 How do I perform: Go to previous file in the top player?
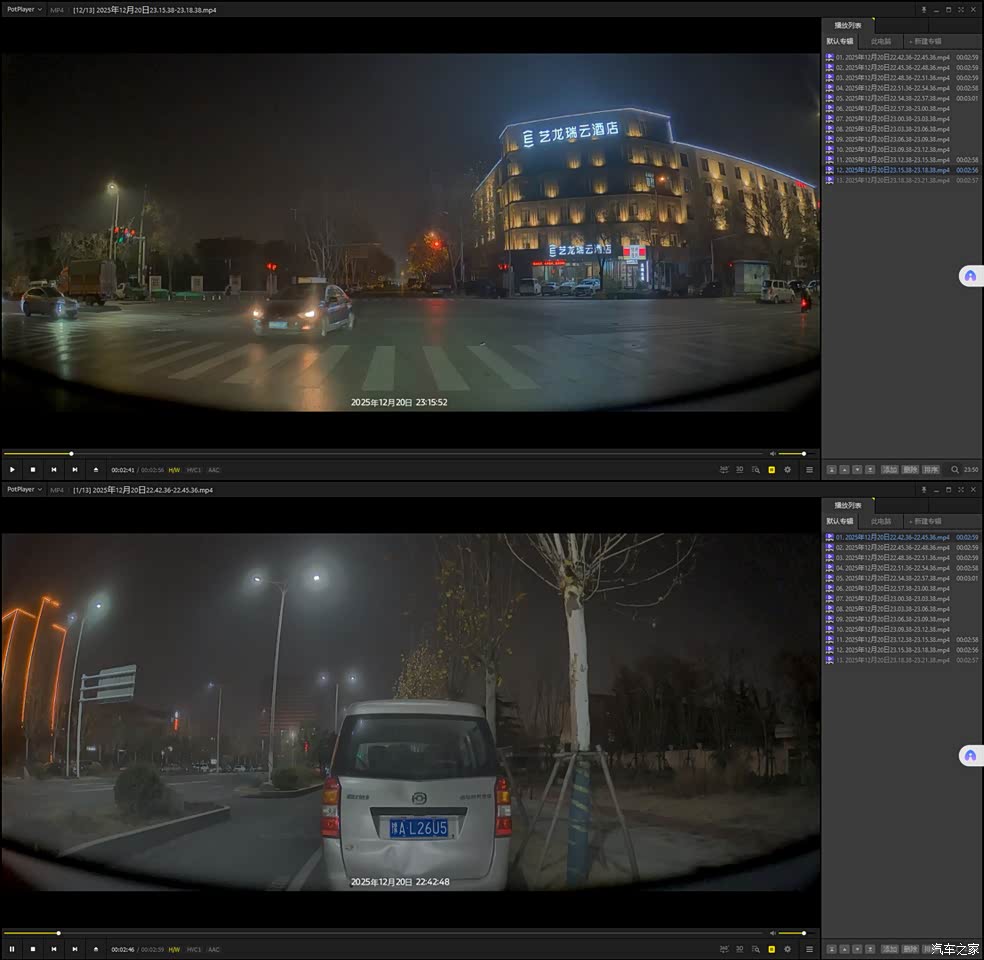click(x=54, y=469)
